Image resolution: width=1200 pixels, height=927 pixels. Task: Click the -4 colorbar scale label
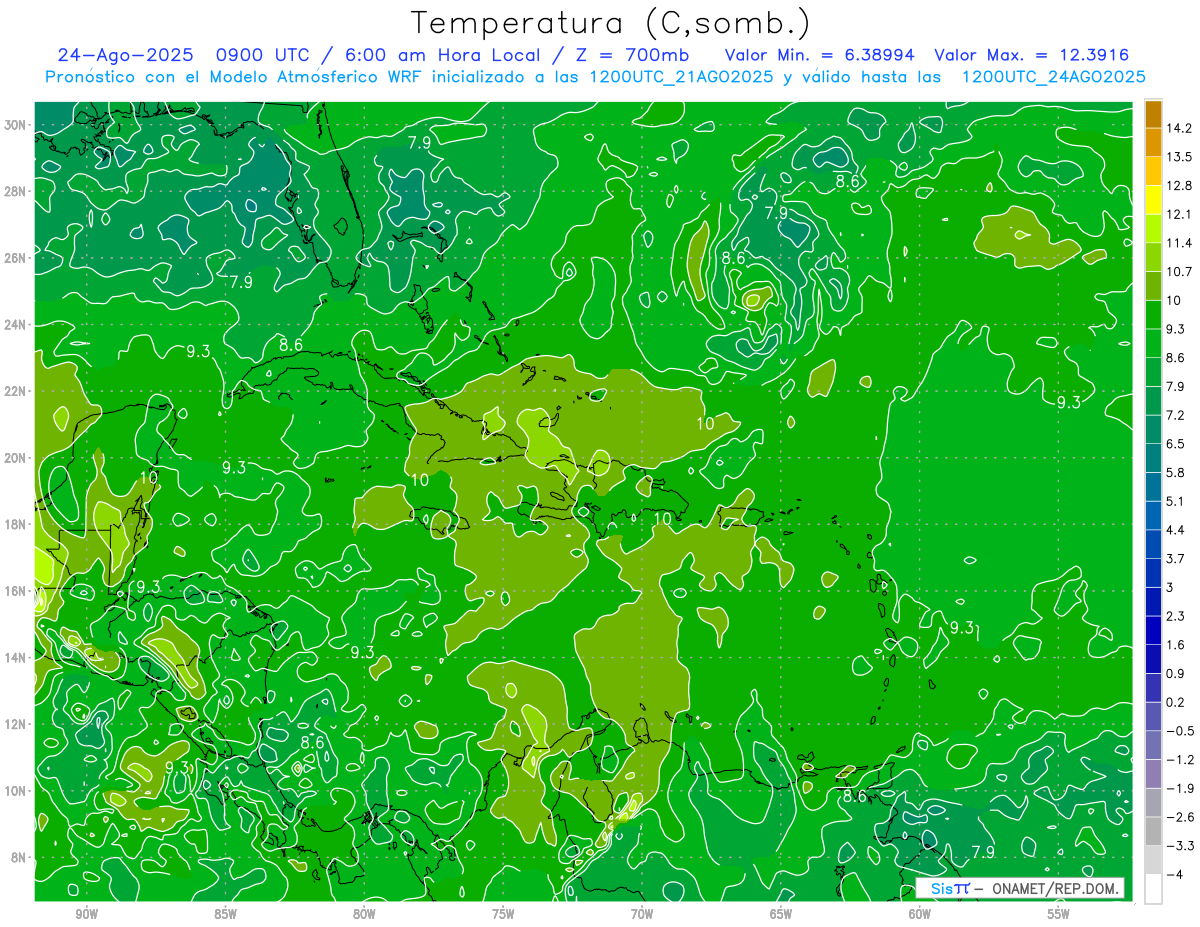1174,875
